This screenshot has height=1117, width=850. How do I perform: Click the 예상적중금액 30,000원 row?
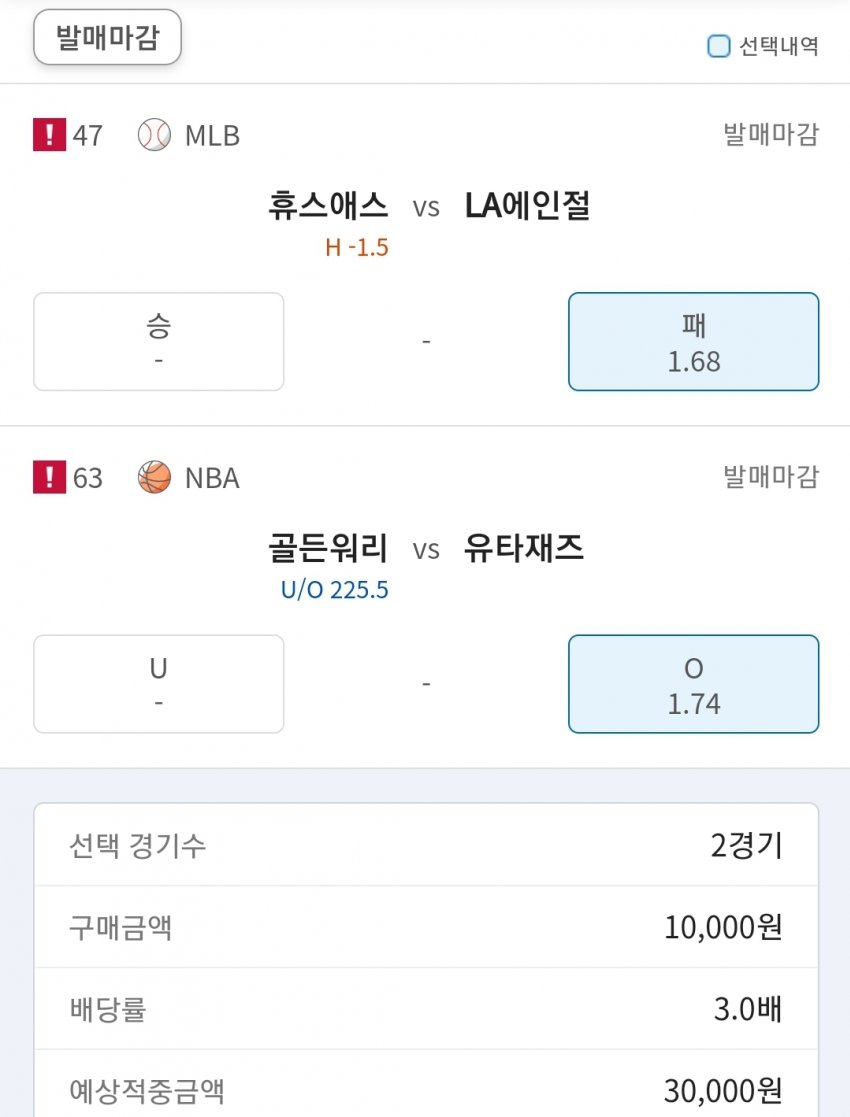click(x=426, y=1090)
